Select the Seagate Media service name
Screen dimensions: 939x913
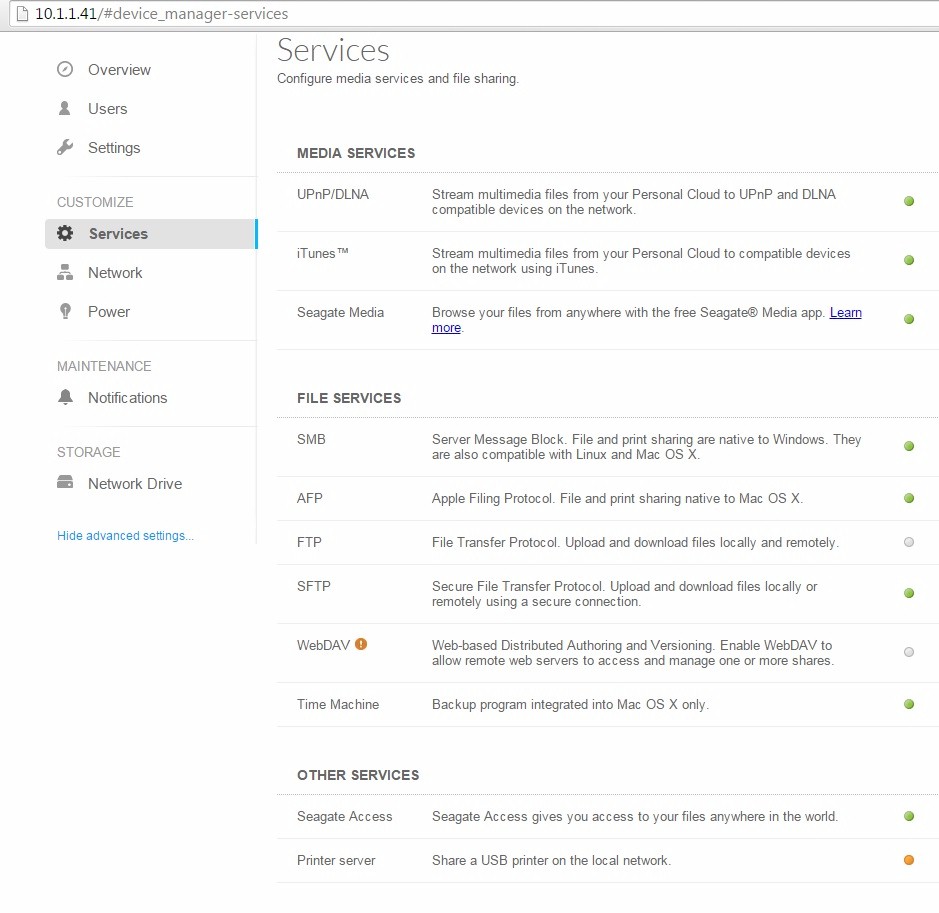coord(340,312)
